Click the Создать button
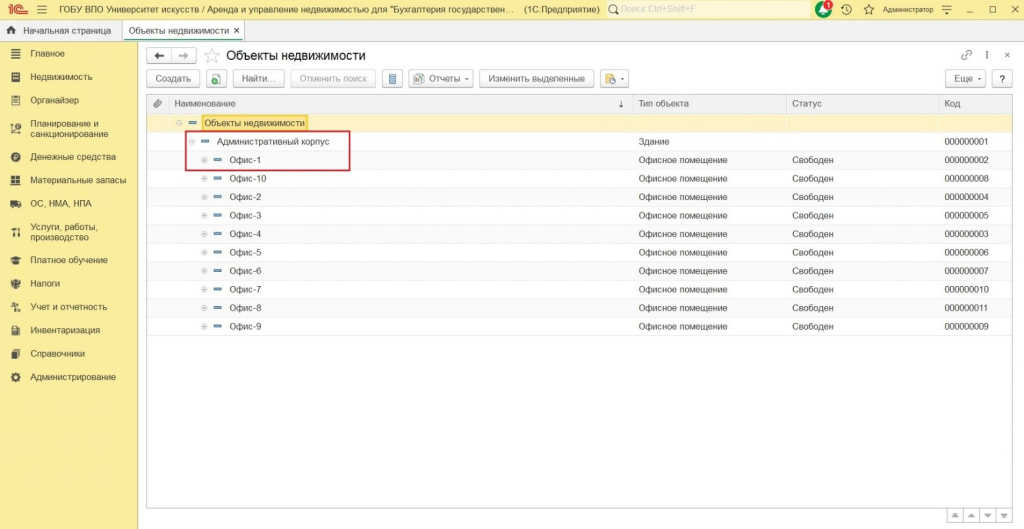Image resolution: width=1024 pixels, height=529 pixels. tap(173, 79)
